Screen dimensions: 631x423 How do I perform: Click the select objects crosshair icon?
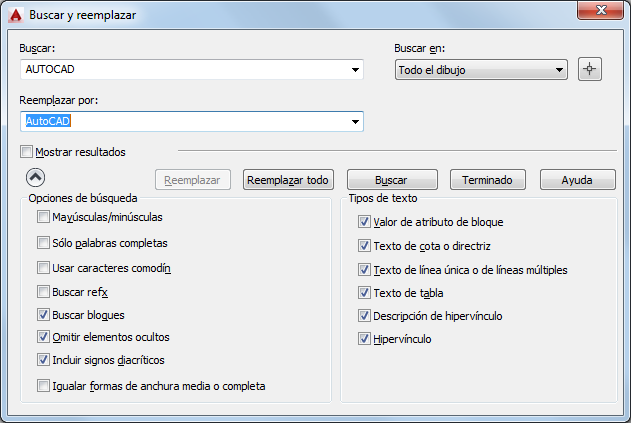pos(590,69)
